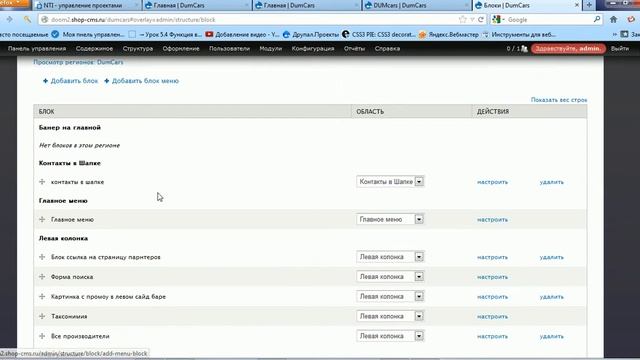640x360 pixels.
Task: Click the drag handle for 'Блок ссылка на страницу партнеров'
Action: pyautogui.click(x=42, y=257)
